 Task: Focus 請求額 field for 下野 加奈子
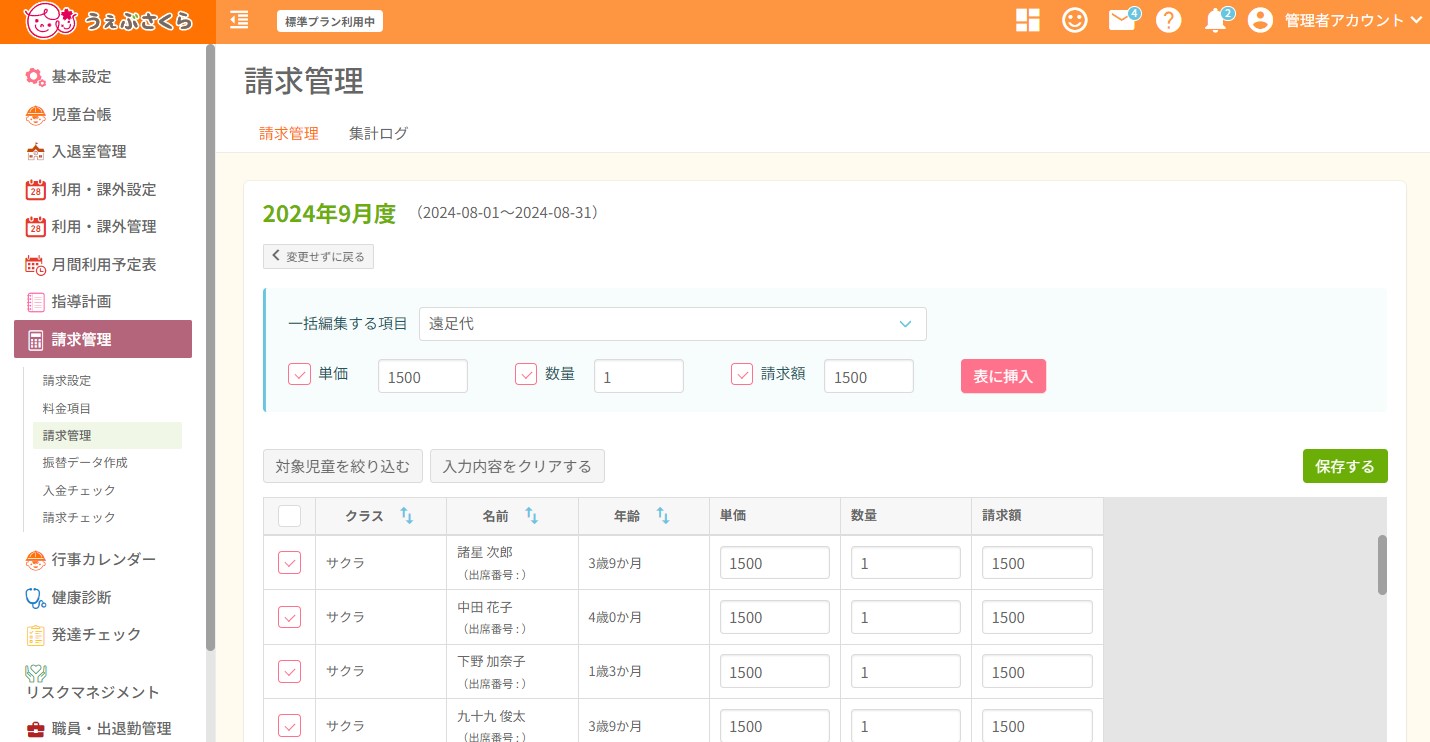(x=1037, y=672)
